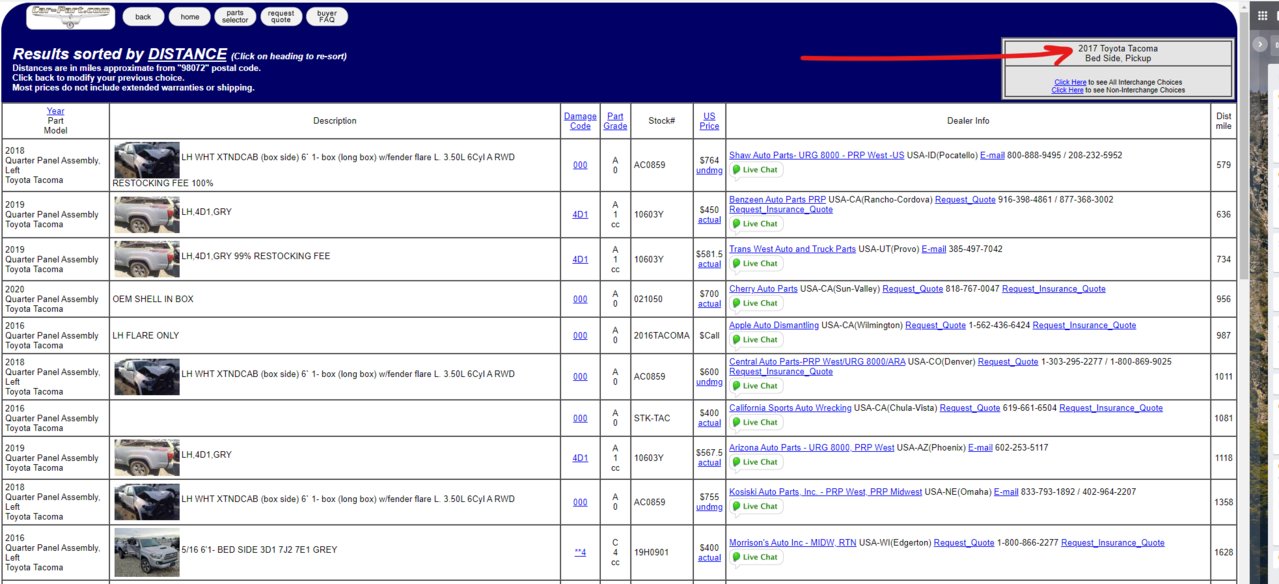1279x584 pixels.
Task: Click the request quote button
Action: (281, 17)
